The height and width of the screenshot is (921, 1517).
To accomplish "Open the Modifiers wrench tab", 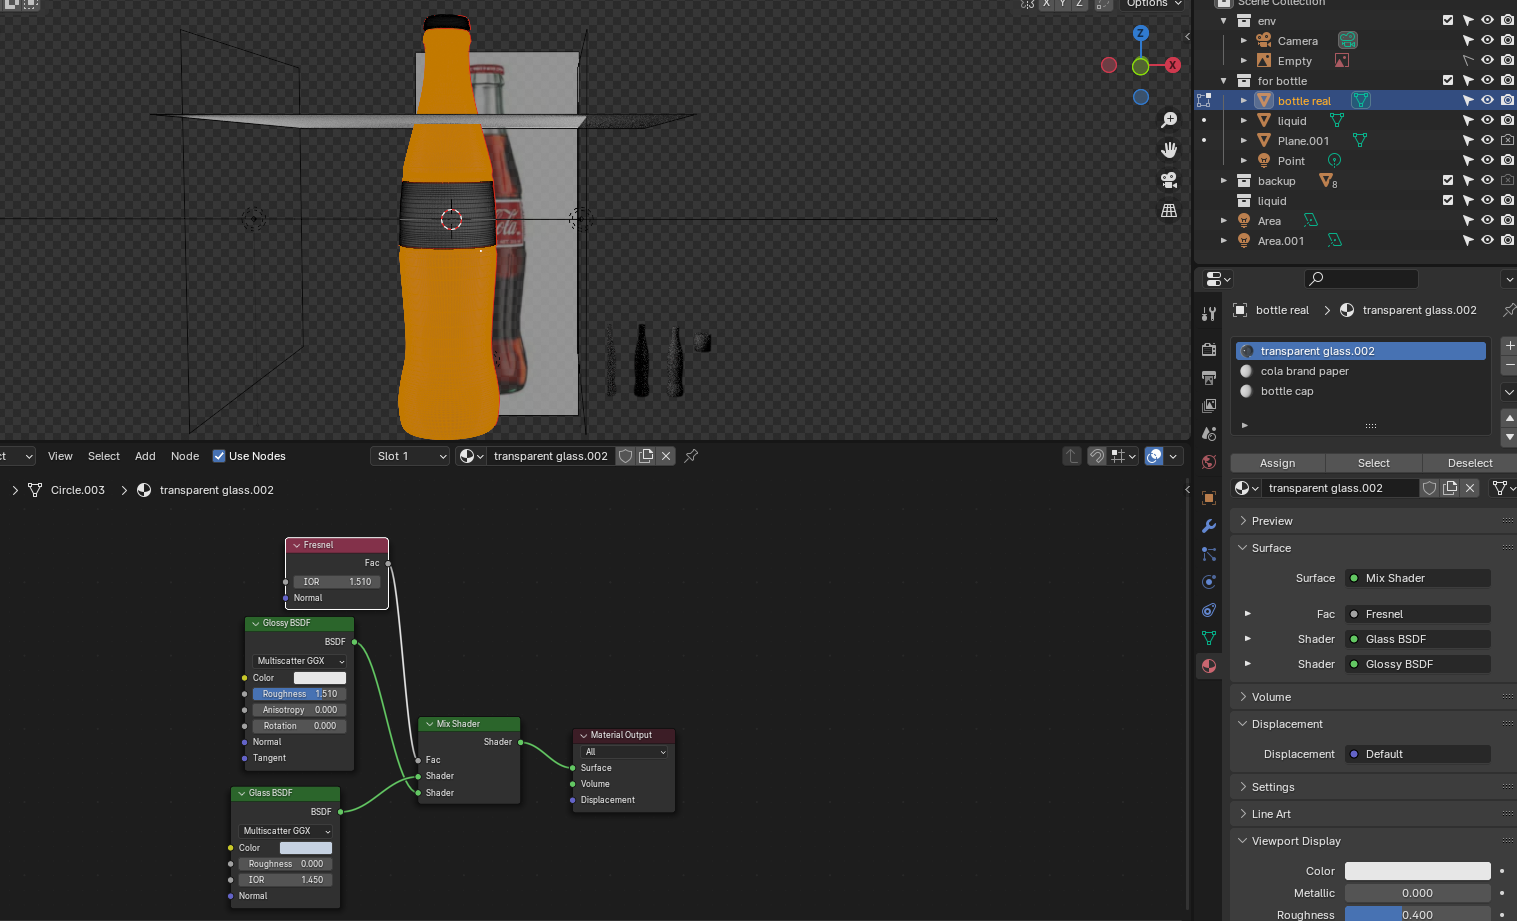I will [1209, 526].
